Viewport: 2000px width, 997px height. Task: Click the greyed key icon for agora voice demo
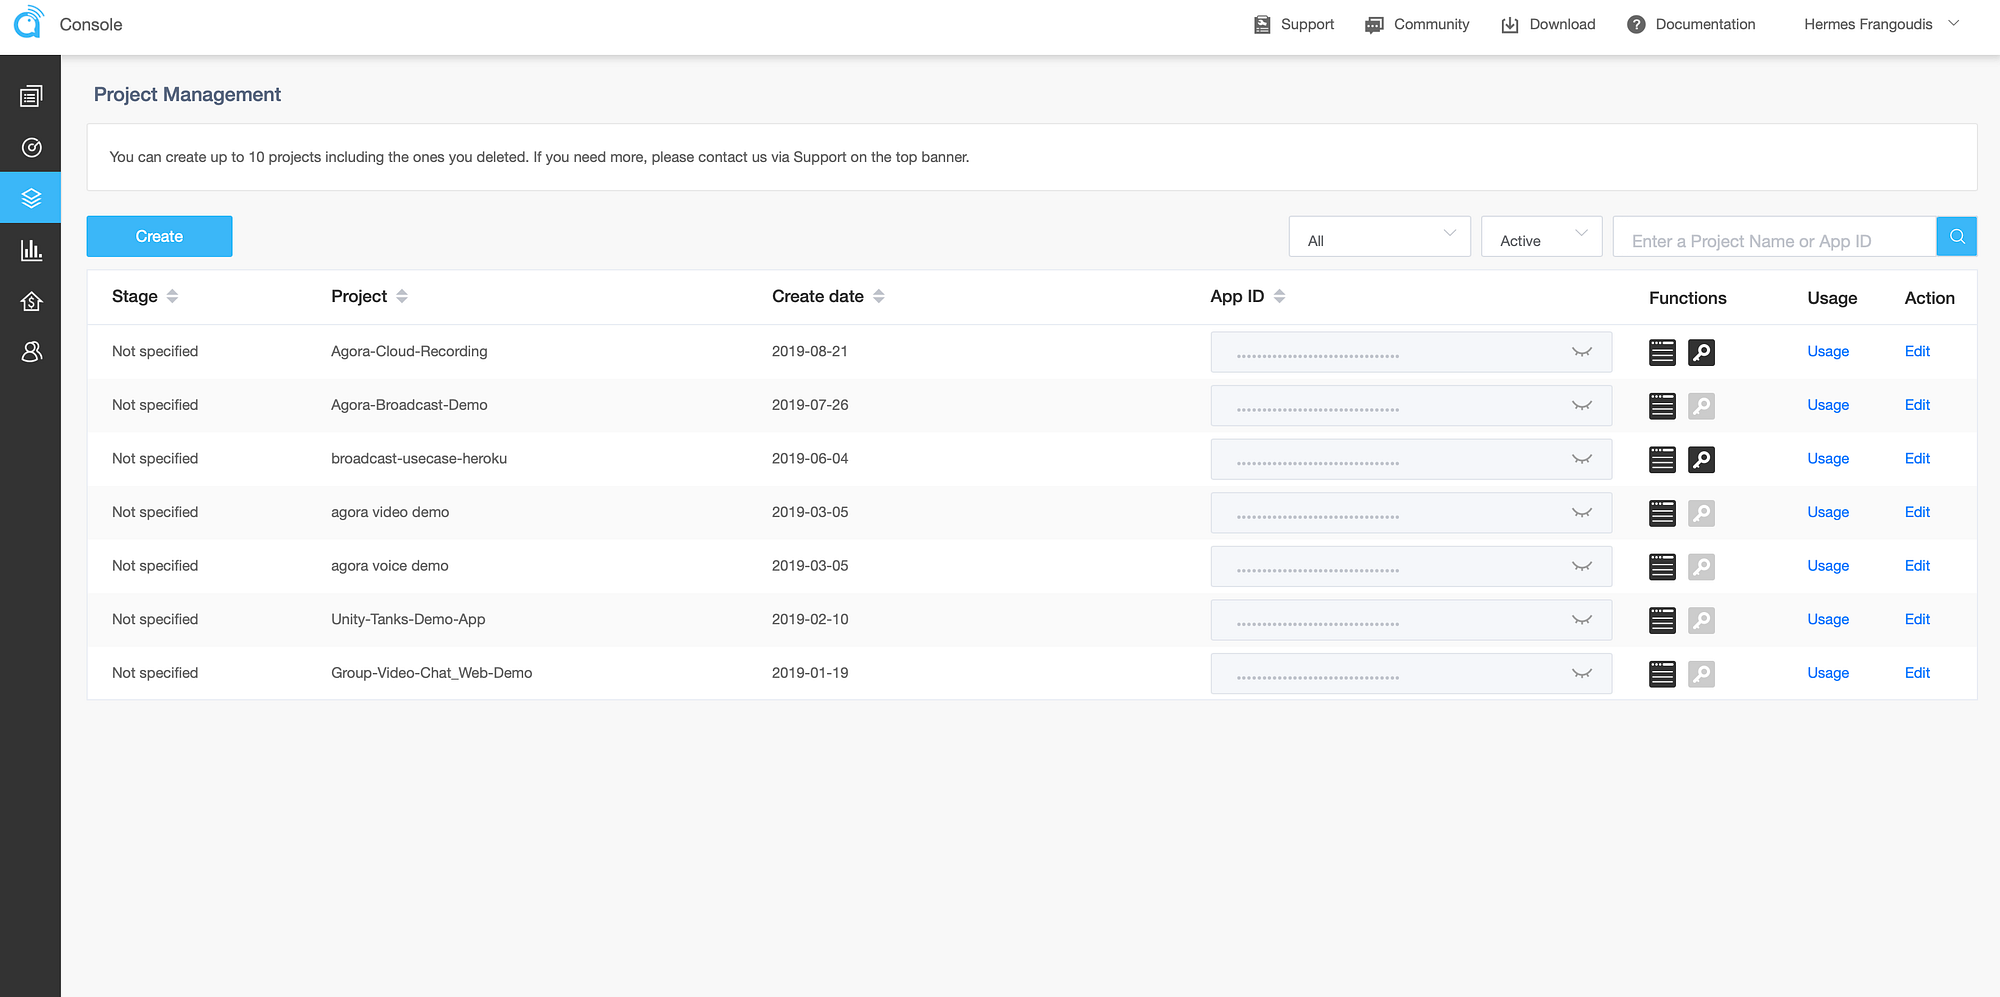coord(1701,567)
